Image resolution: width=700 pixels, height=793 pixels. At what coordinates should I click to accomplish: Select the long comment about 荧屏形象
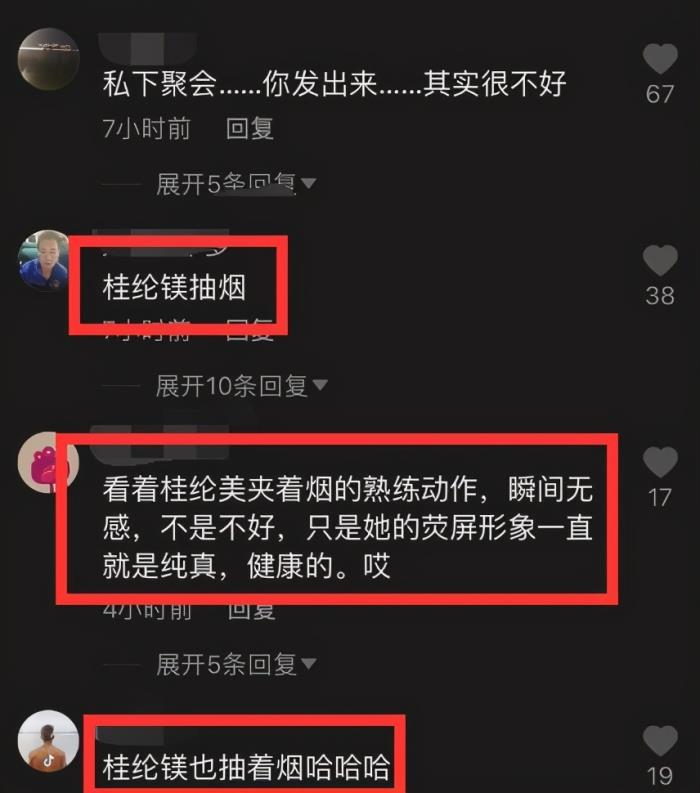[347, 527]
